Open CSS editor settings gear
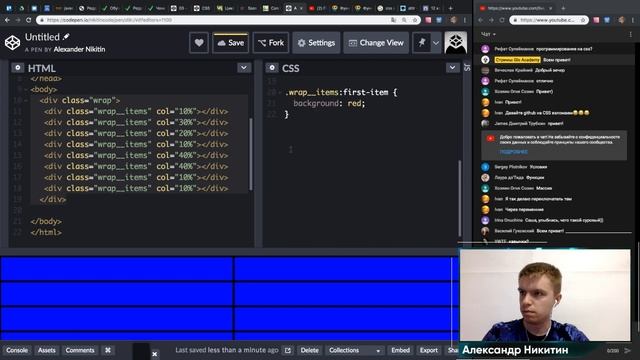640x360 pixels. [x=272, y=68]
